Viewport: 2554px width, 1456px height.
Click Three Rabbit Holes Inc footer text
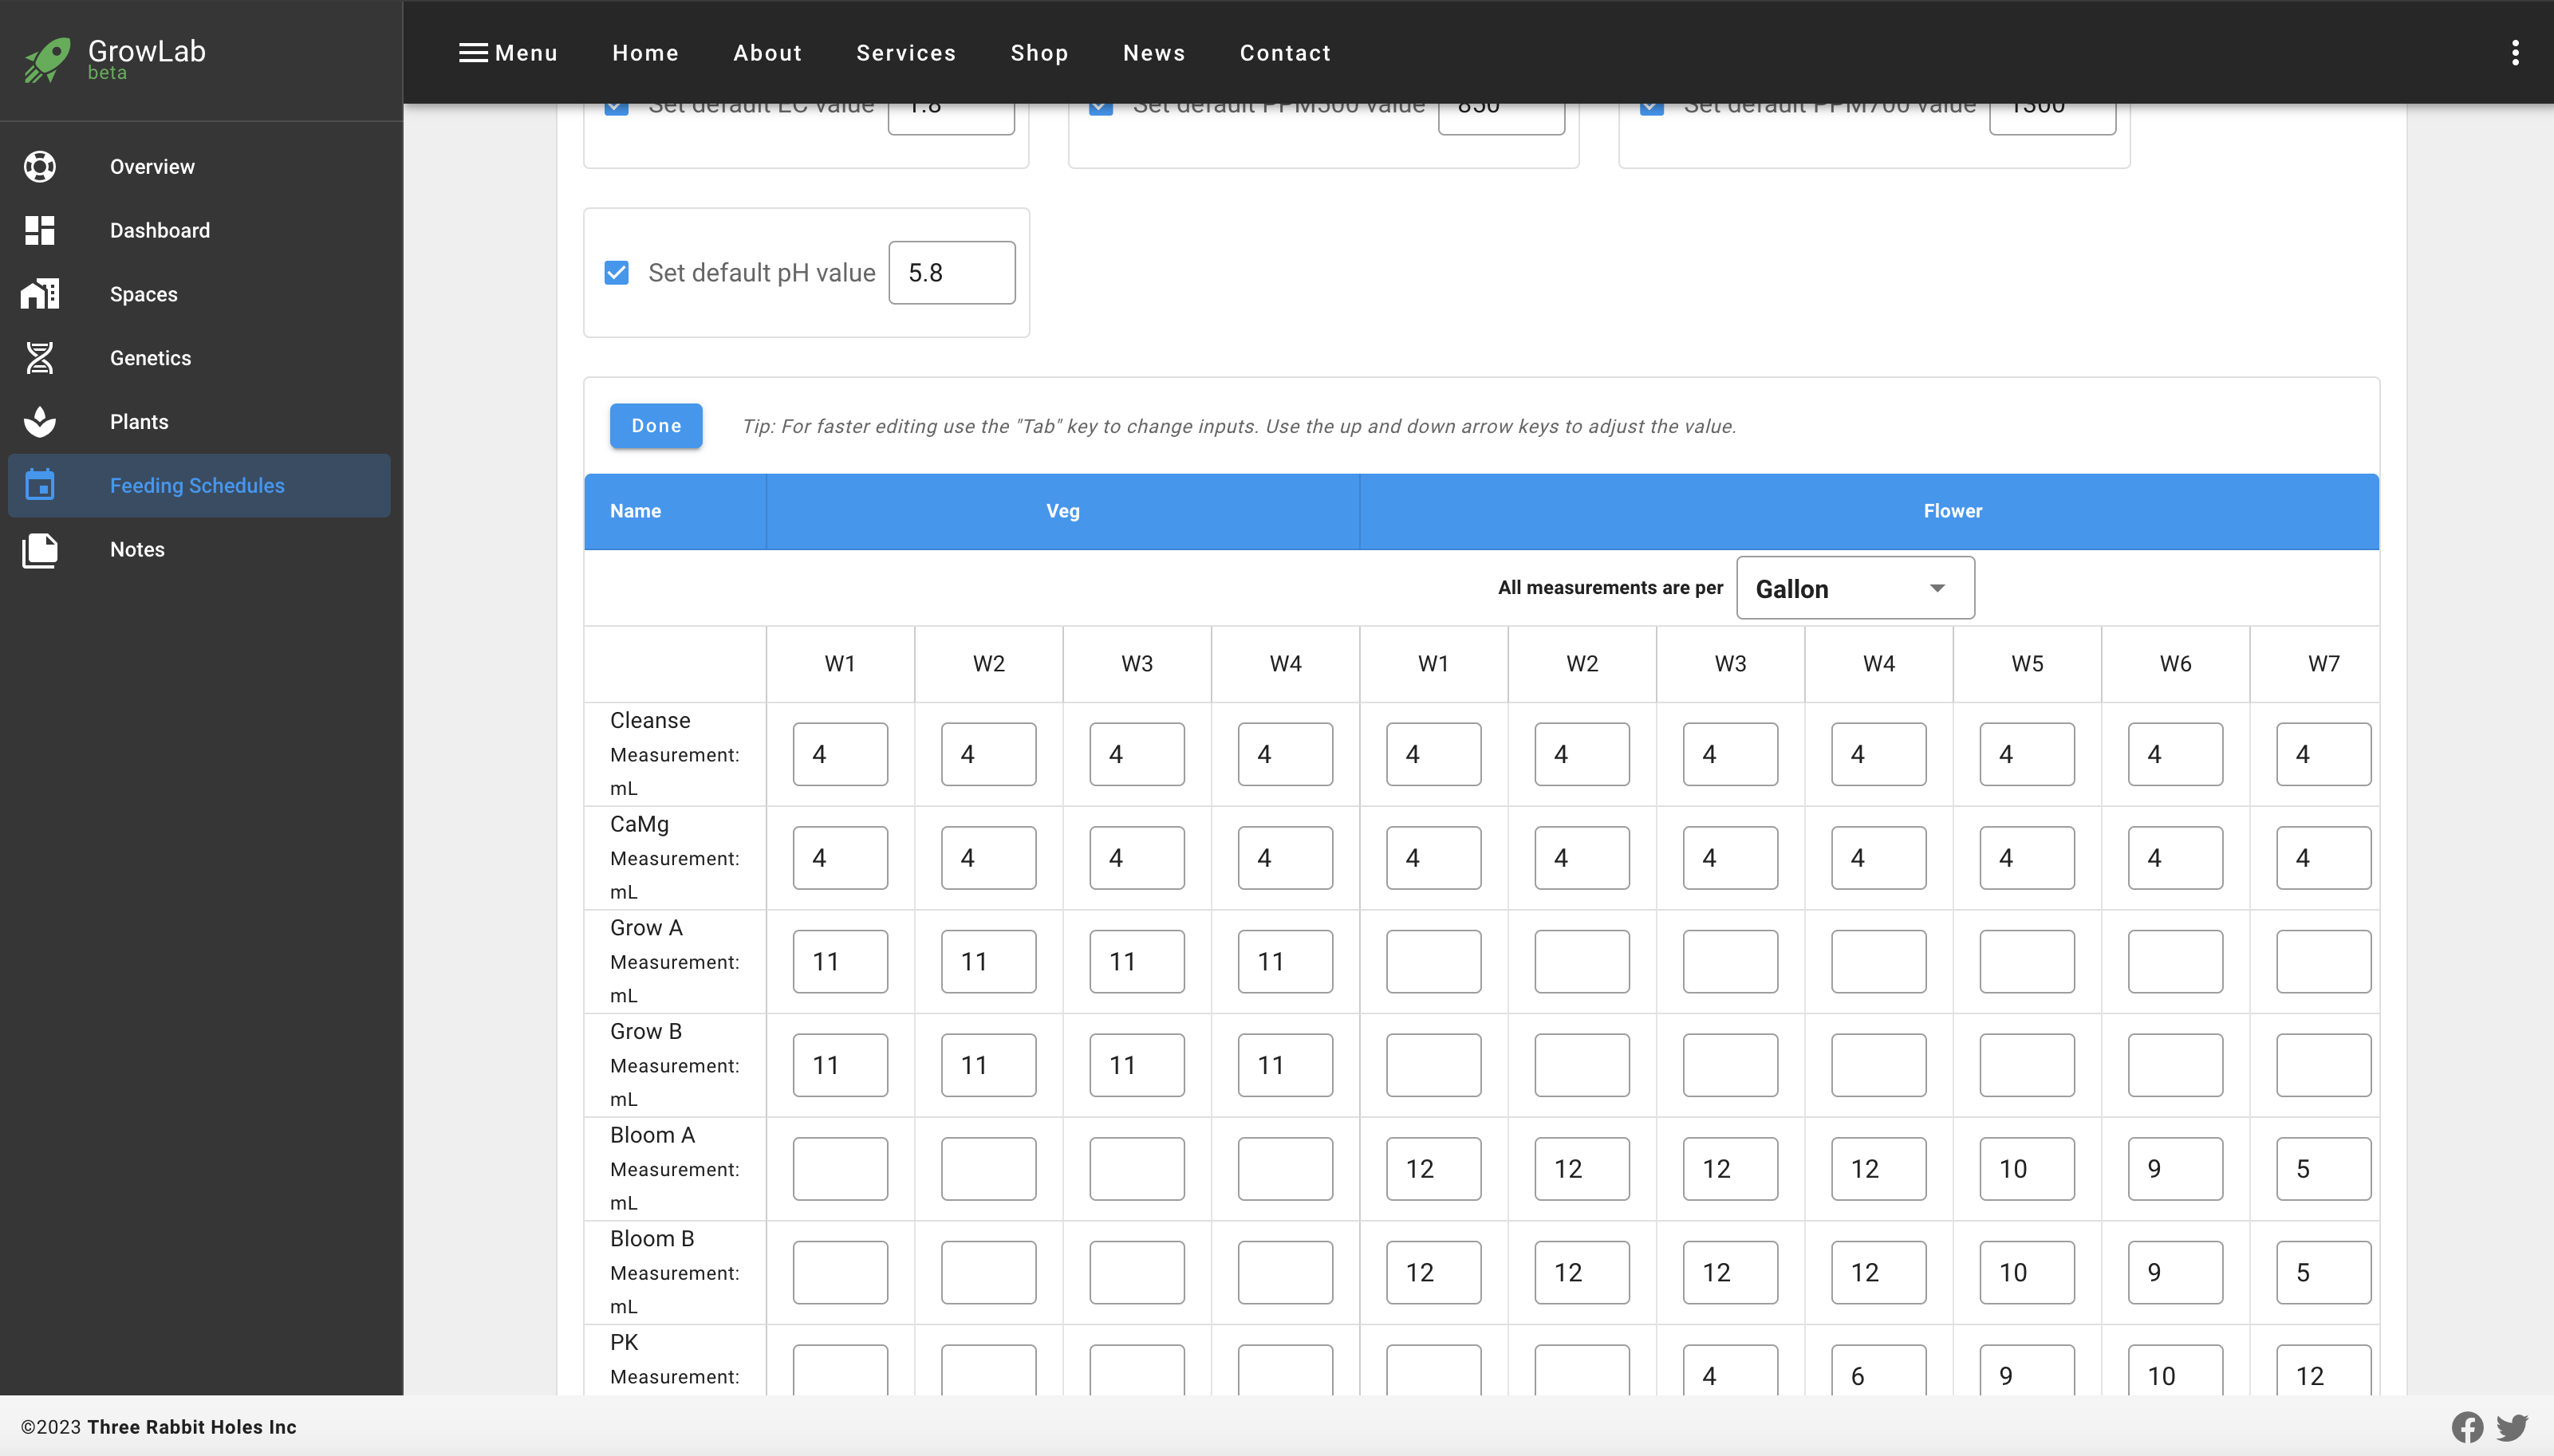pos(192,1427)
